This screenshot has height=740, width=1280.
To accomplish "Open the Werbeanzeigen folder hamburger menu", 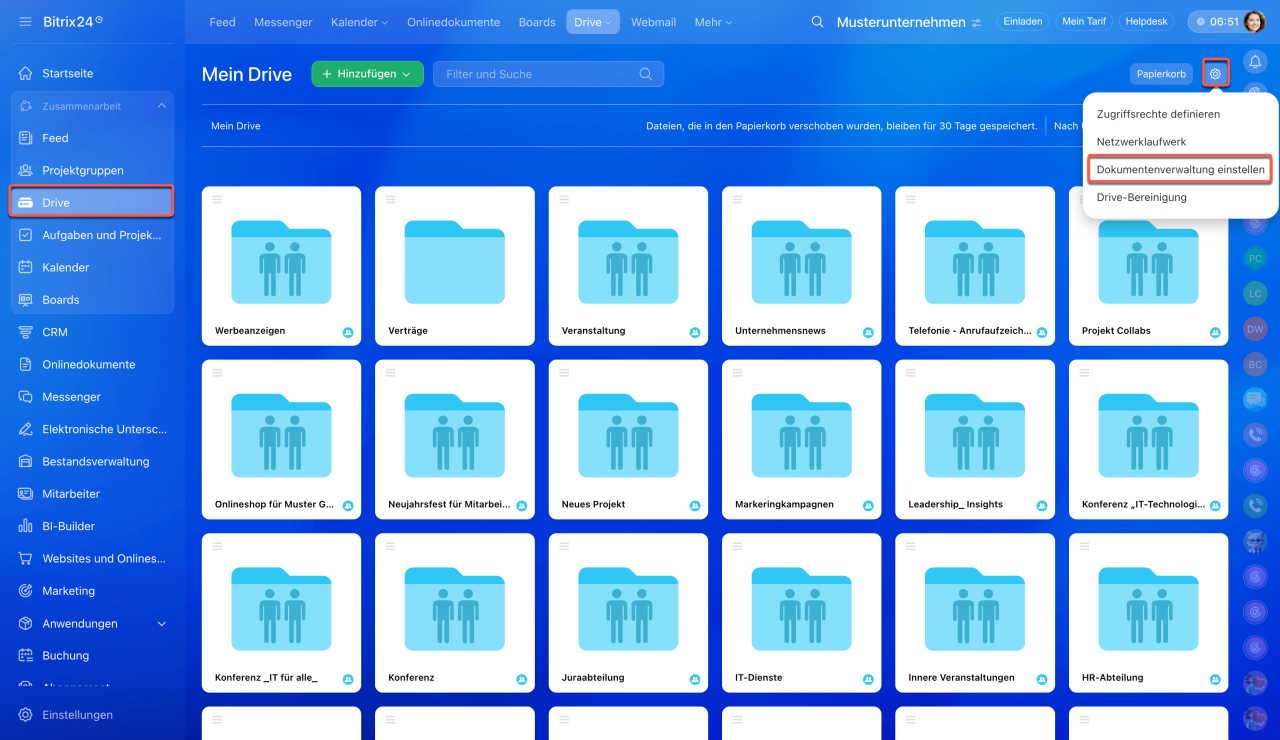I will click(217, 199).
